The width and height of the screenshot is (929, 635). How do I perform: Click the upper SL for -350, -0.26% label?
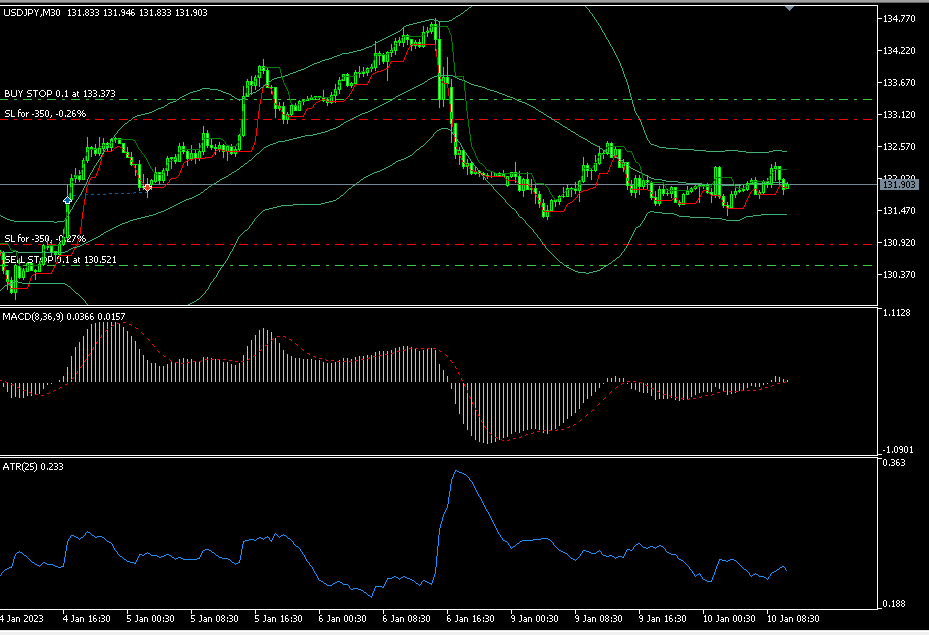pos(45,114)
